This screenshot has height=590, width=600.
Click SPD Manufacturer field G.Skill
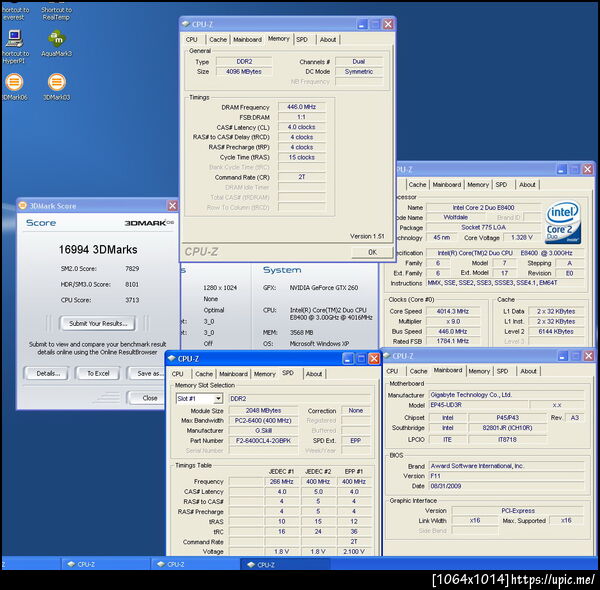click(x=263, y=430)
